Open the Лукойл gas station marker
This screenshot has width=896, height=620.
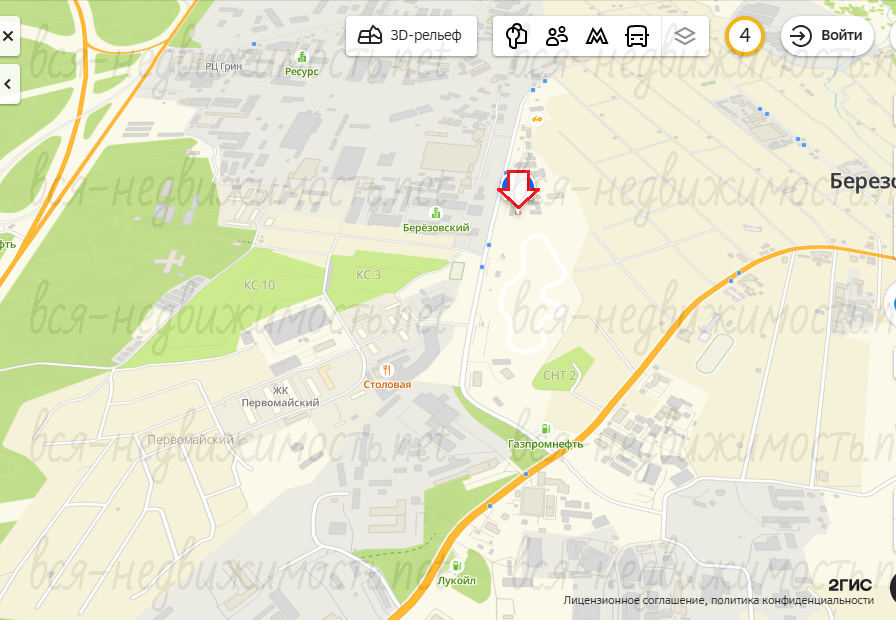(457, 566)
